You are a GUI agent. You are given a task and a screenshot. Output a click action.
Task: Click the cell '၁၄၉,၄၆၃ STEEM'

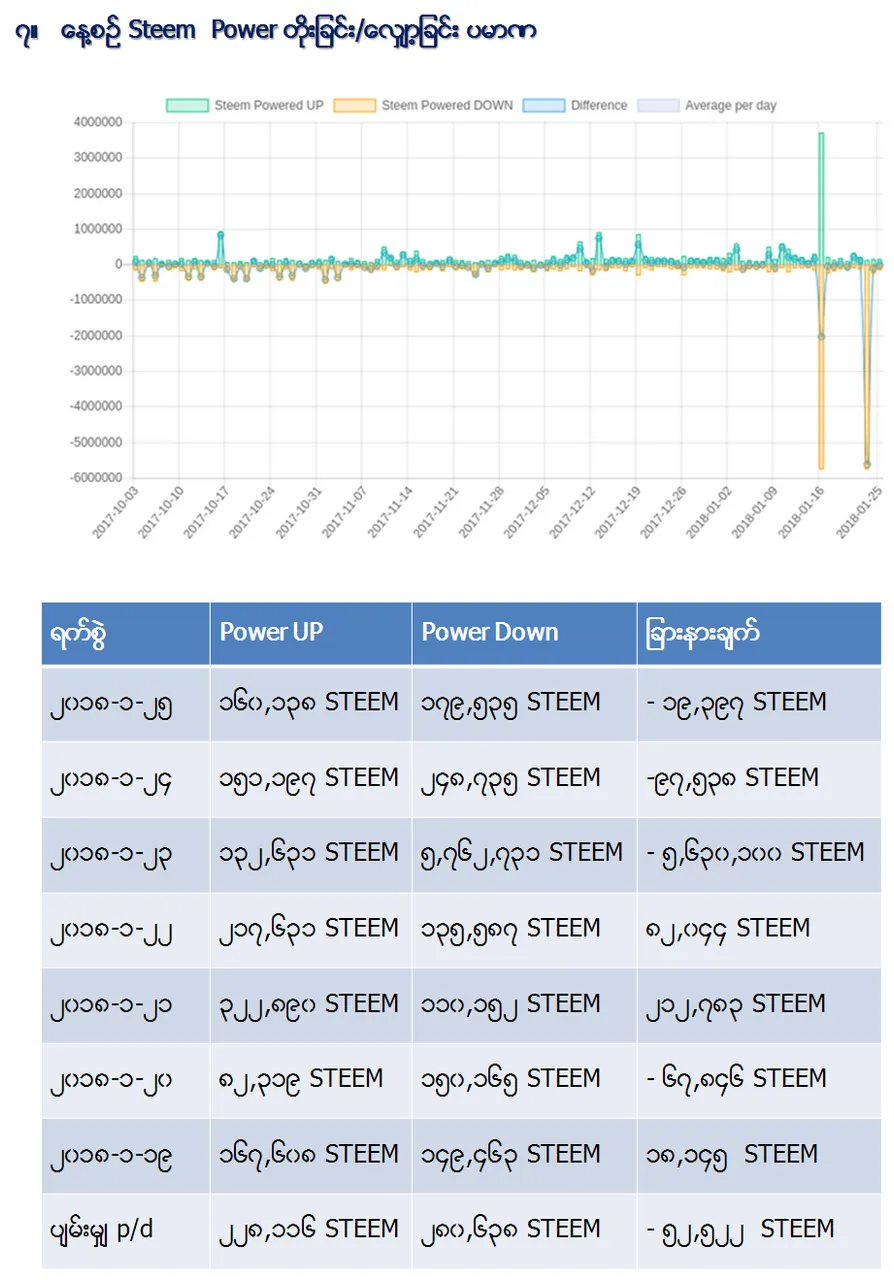(x=524, y=1155)
